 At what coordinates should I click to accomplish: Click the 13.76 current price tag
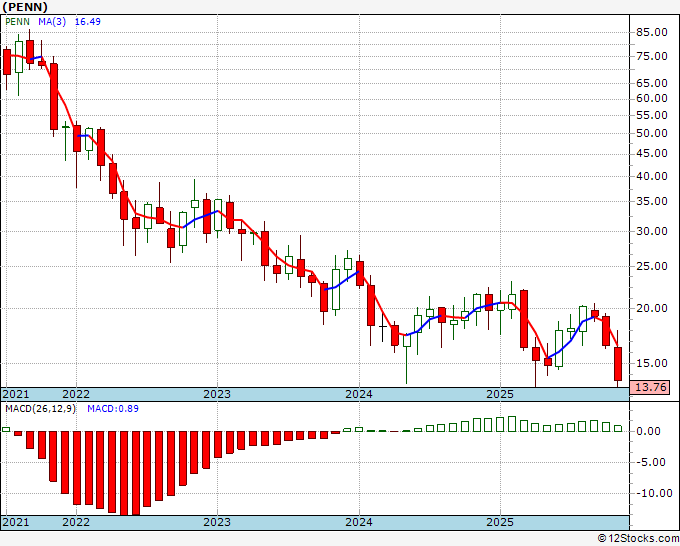click(649, 387)
